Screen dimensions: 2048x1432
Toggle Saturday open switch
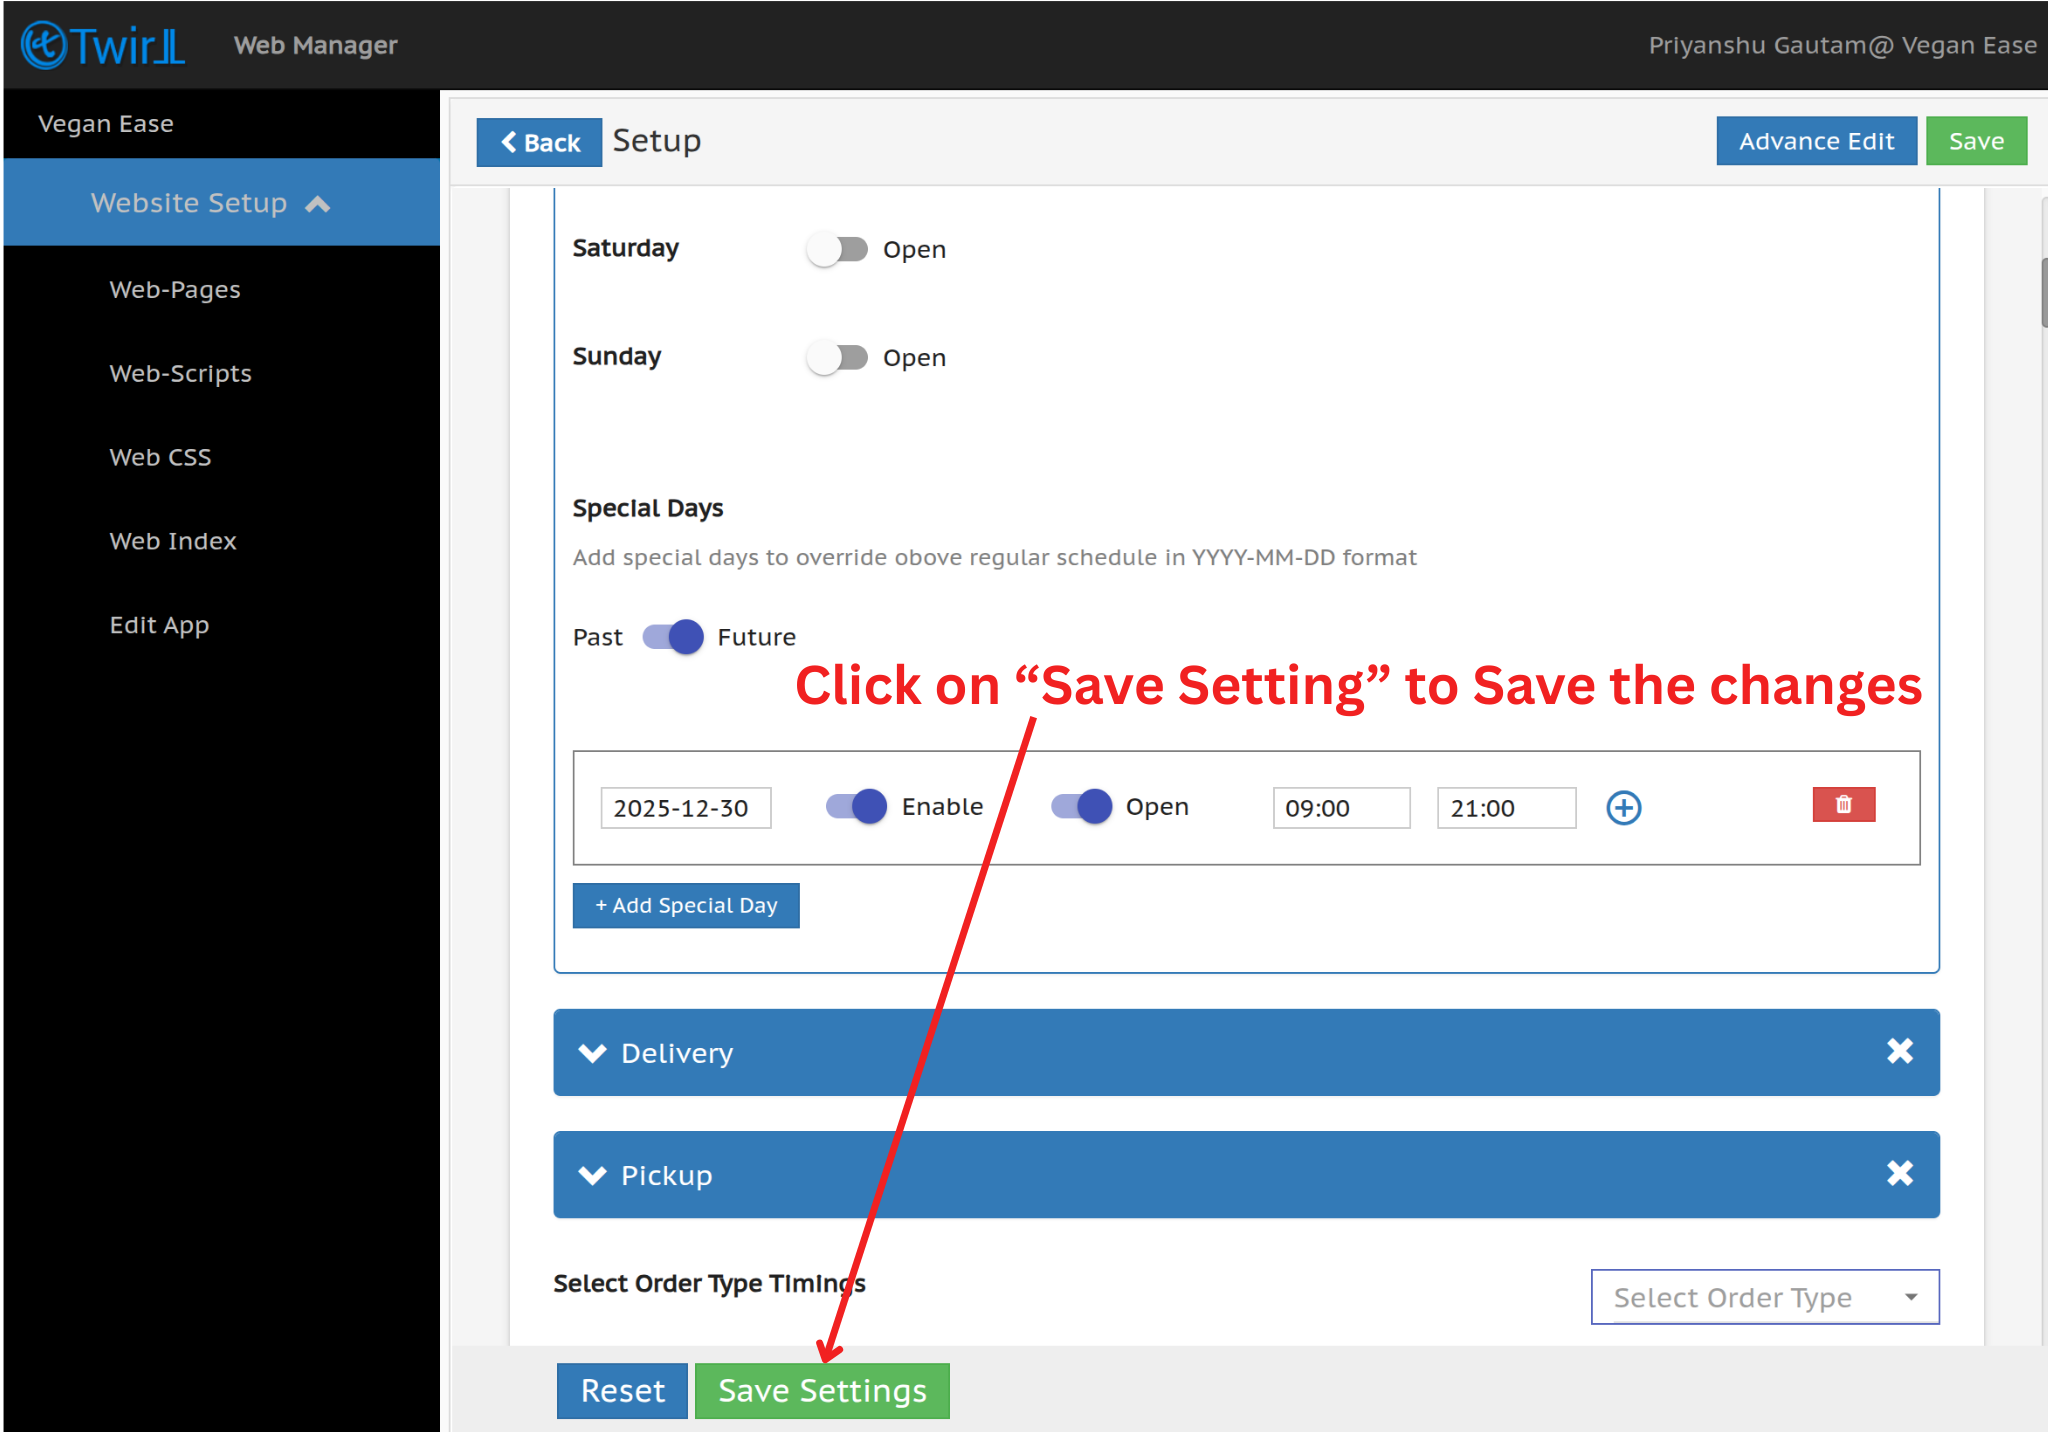tap(838, 249)
